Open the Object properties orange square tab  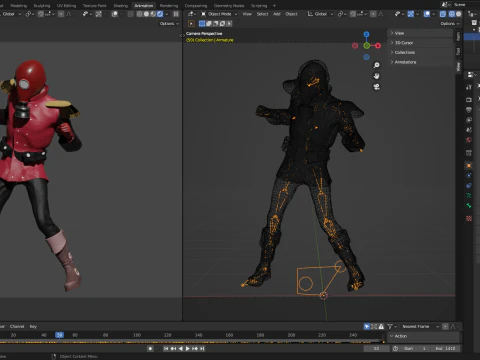click(469, 165)
